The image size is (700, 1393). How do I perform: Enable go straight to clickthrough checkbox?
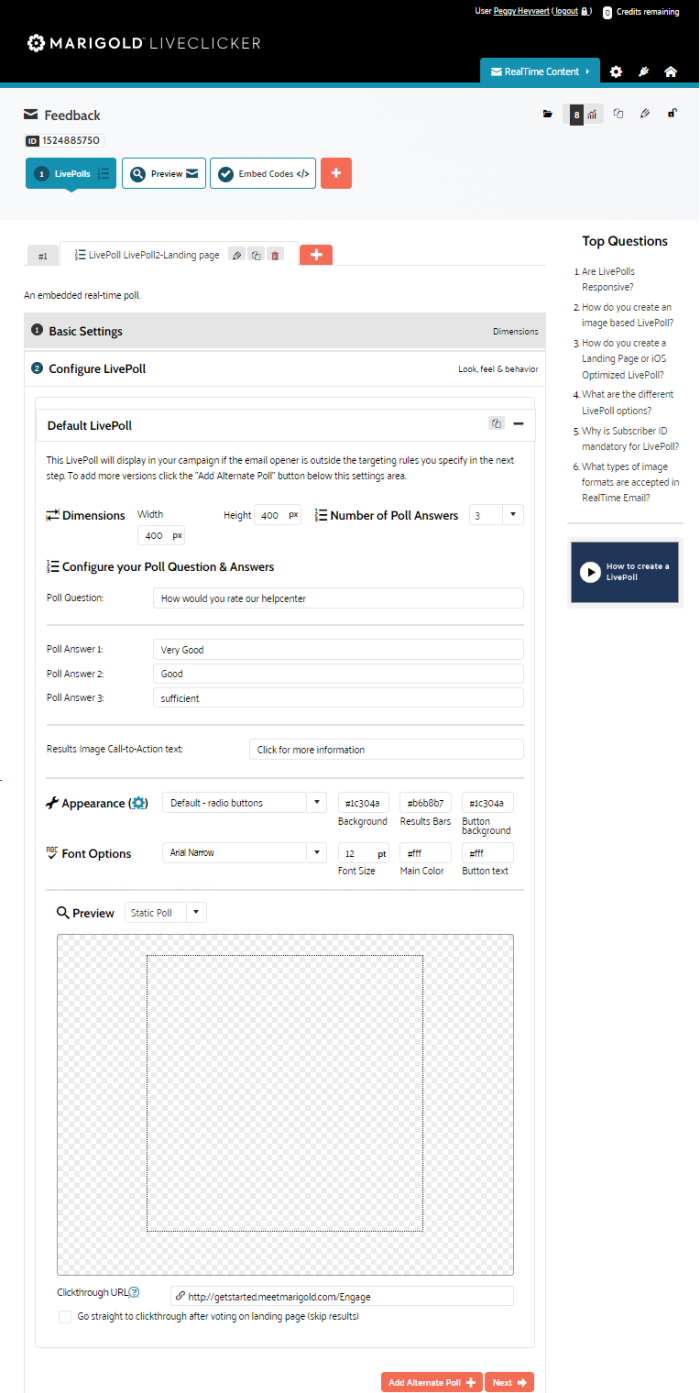pos(66,1317)
